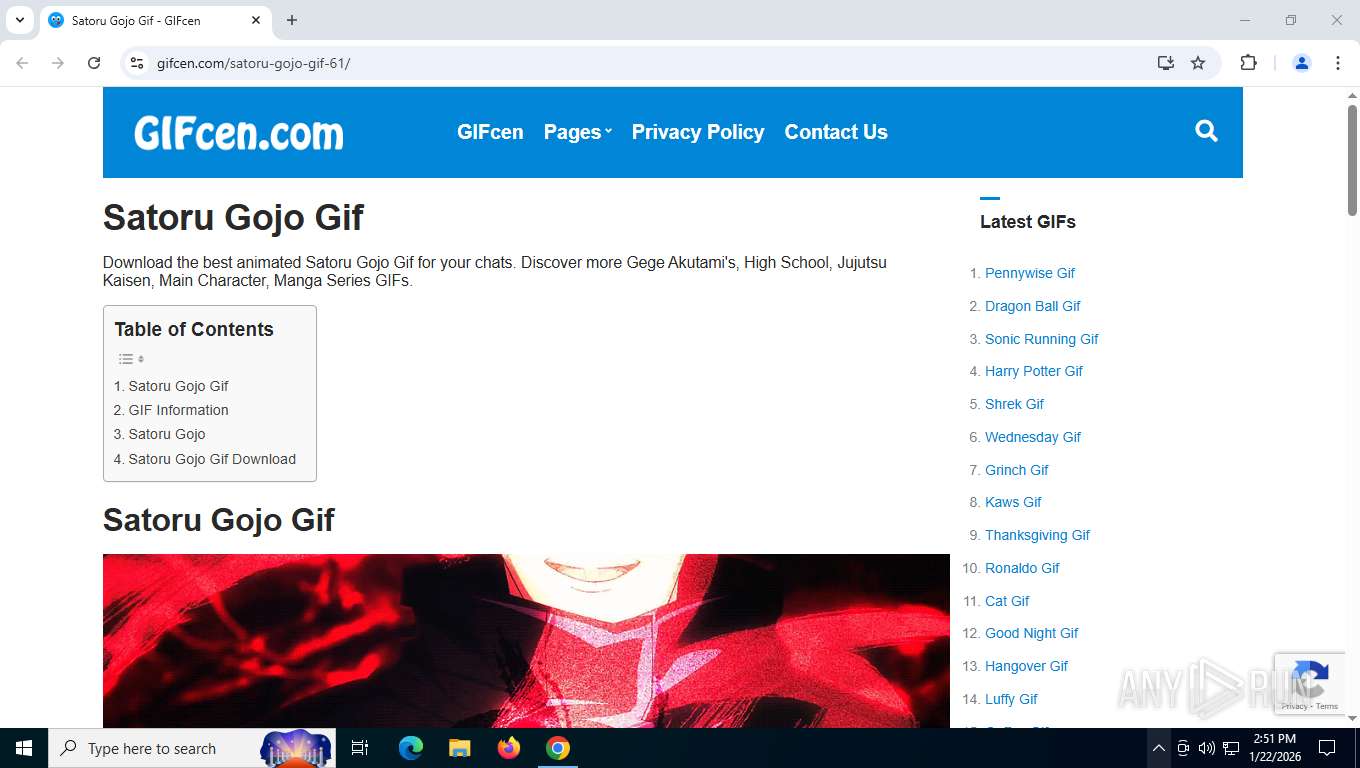Viewport: 1360px width, 768px height.
Task: Open the notification center icon
Action: (1327, 748)
